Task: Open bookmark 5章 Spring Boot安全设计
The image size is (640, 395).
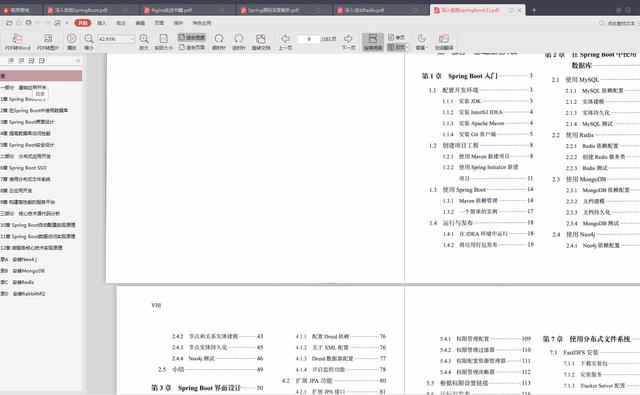Action: pos(27,144)
